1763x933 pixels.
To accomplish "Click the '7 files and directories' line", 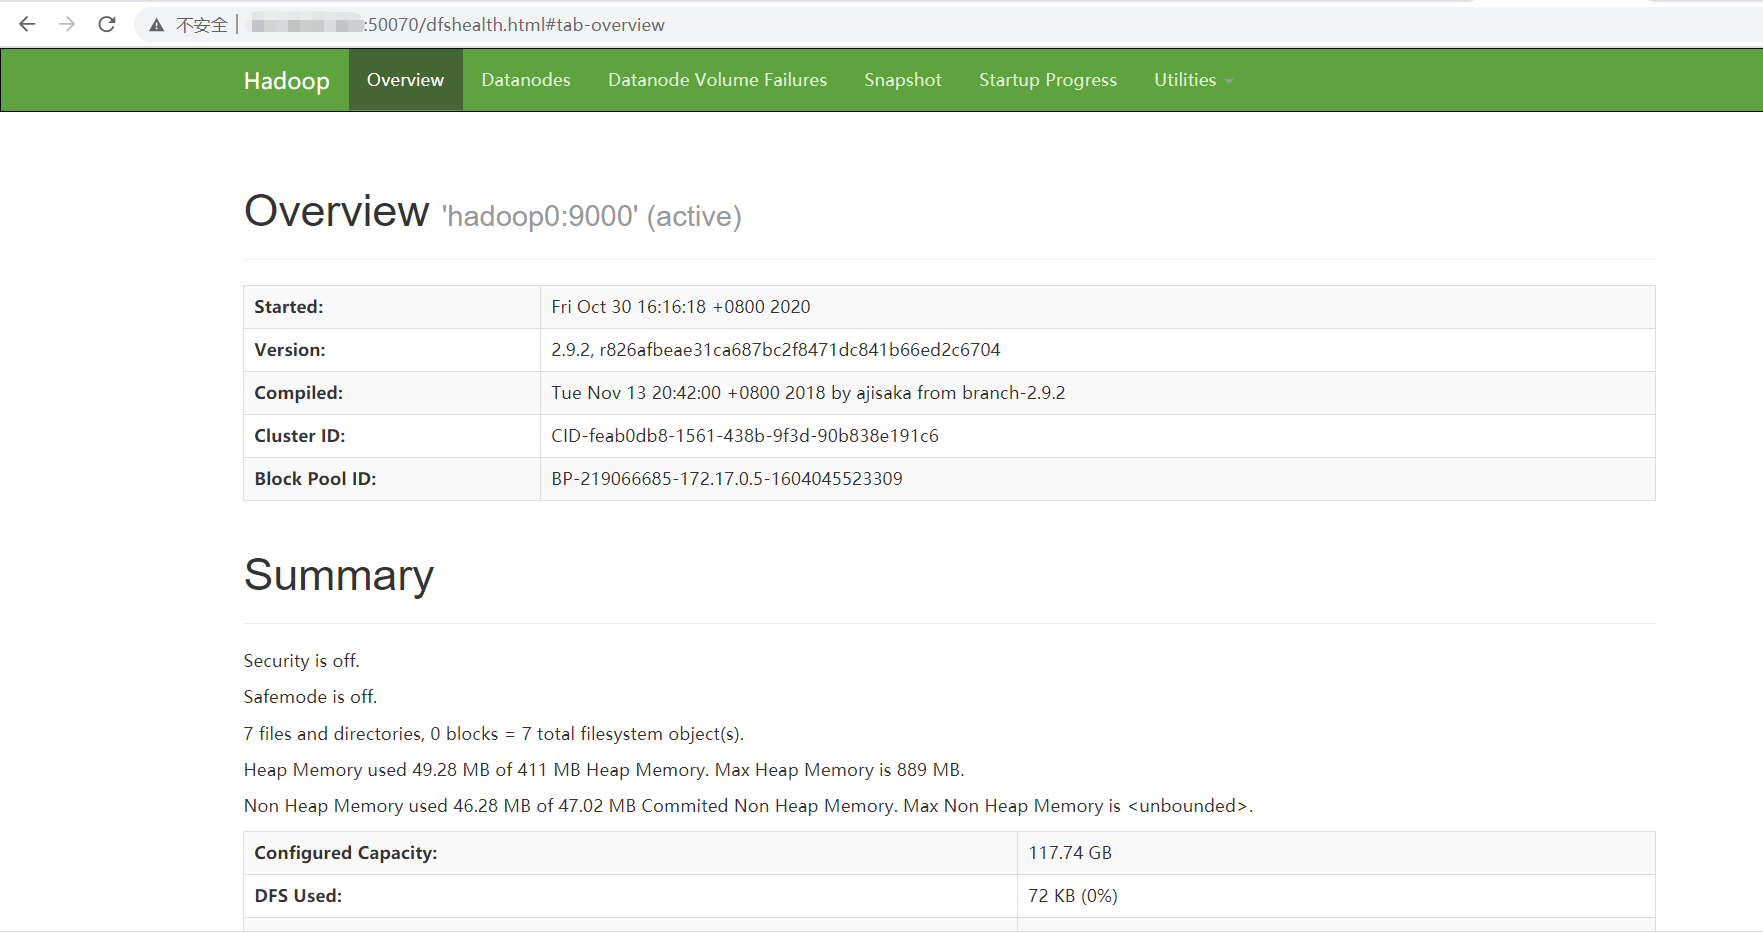I will (x=494, y=734).
